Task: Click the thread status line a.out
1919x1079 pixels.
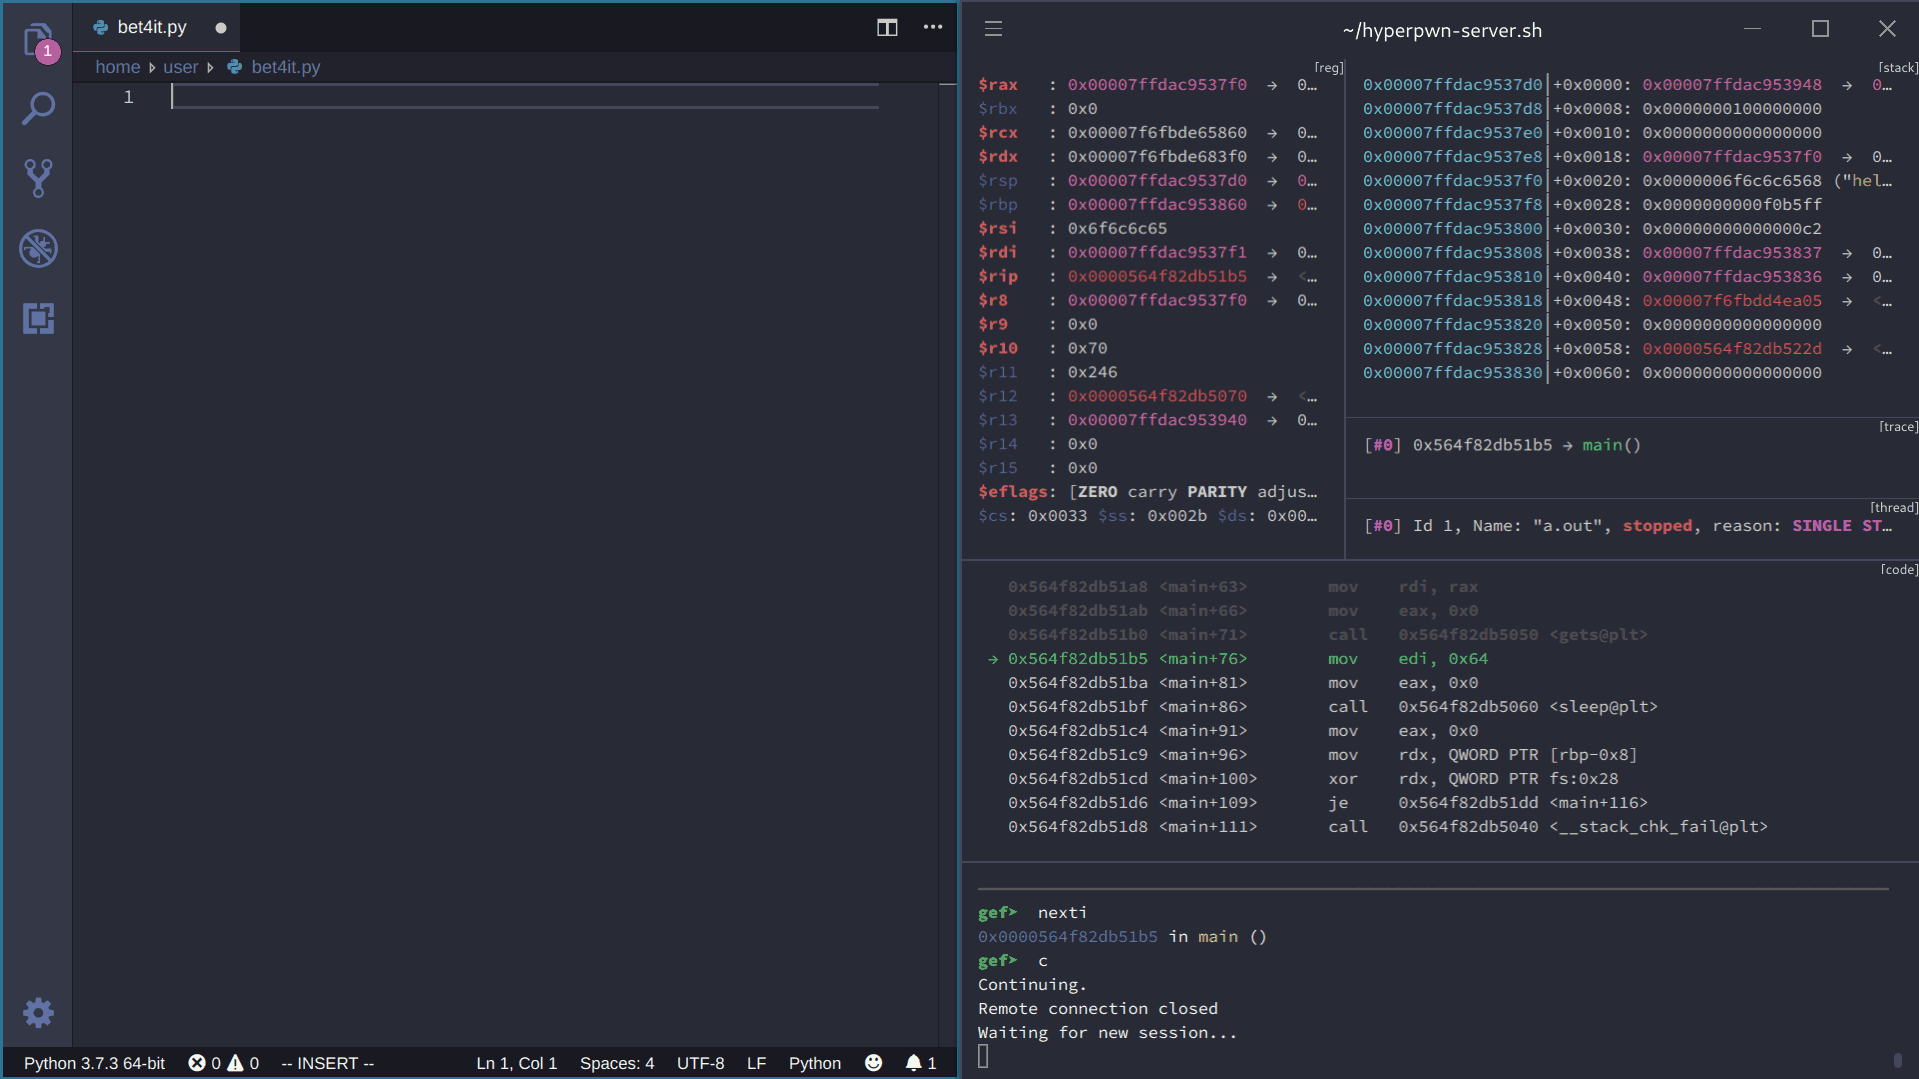Action: tap(1627, 526)
